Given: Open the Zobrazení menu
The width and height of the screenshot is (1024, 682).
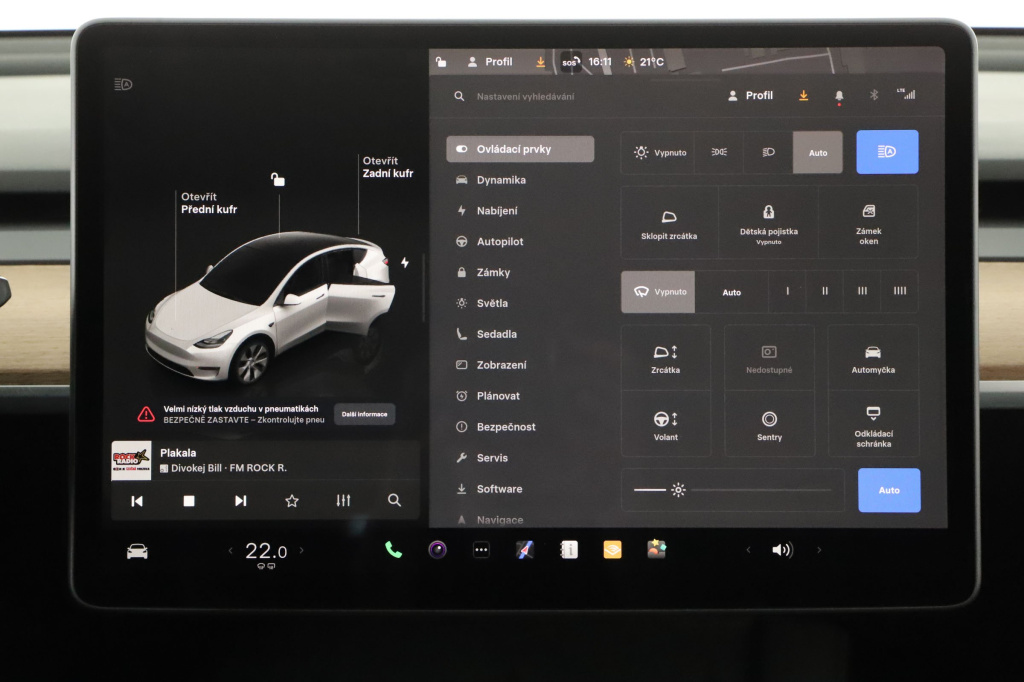Looking at the screenshot, I should click(x=520, y=365).
